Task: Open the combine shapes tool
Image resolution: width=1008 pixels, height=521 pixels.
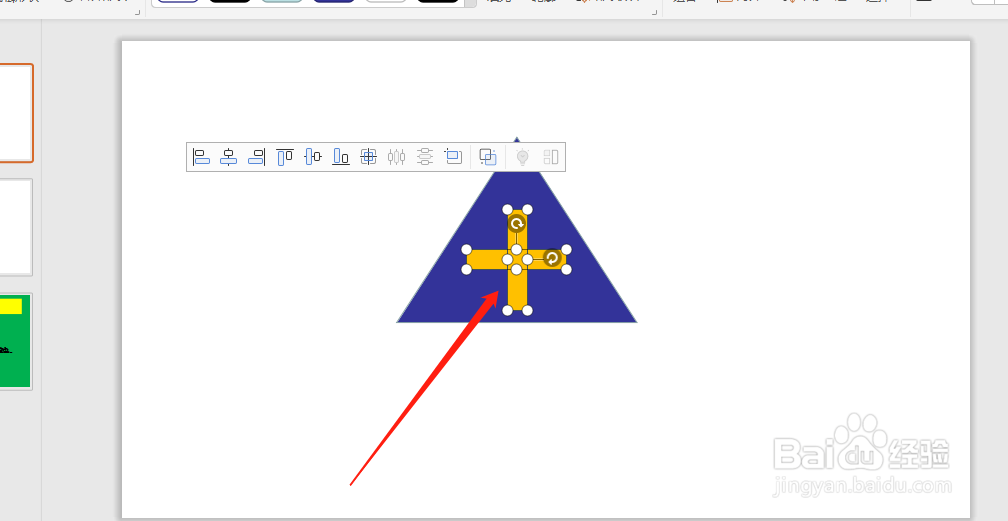Action: coord(488,157)
